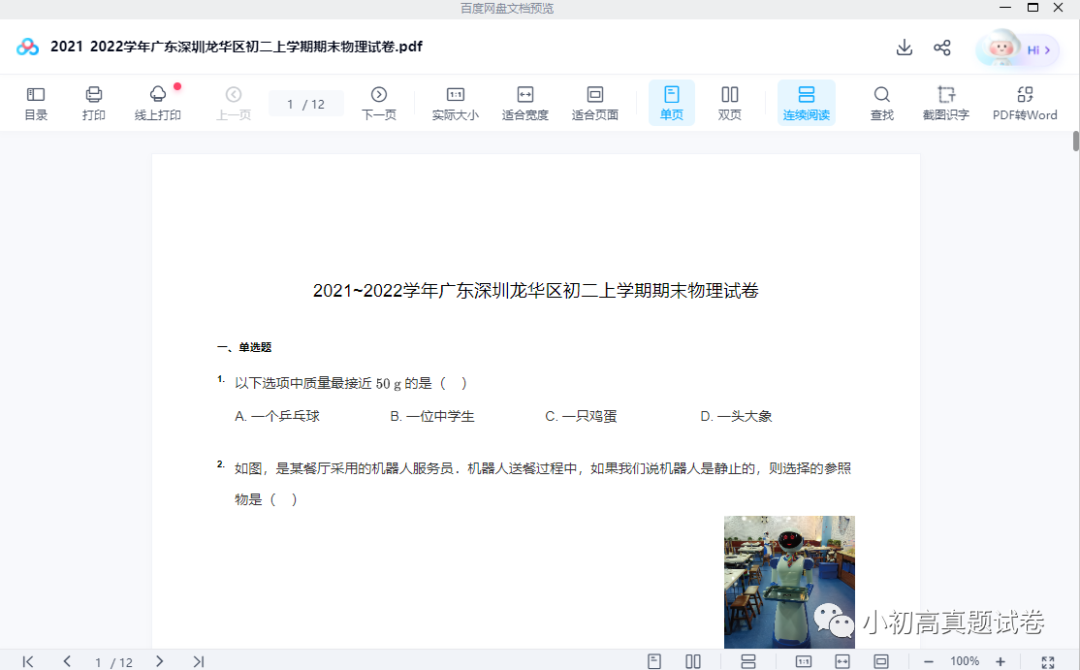
Task: Click the 一、单选题 section heading
Action: pos(245,347)
